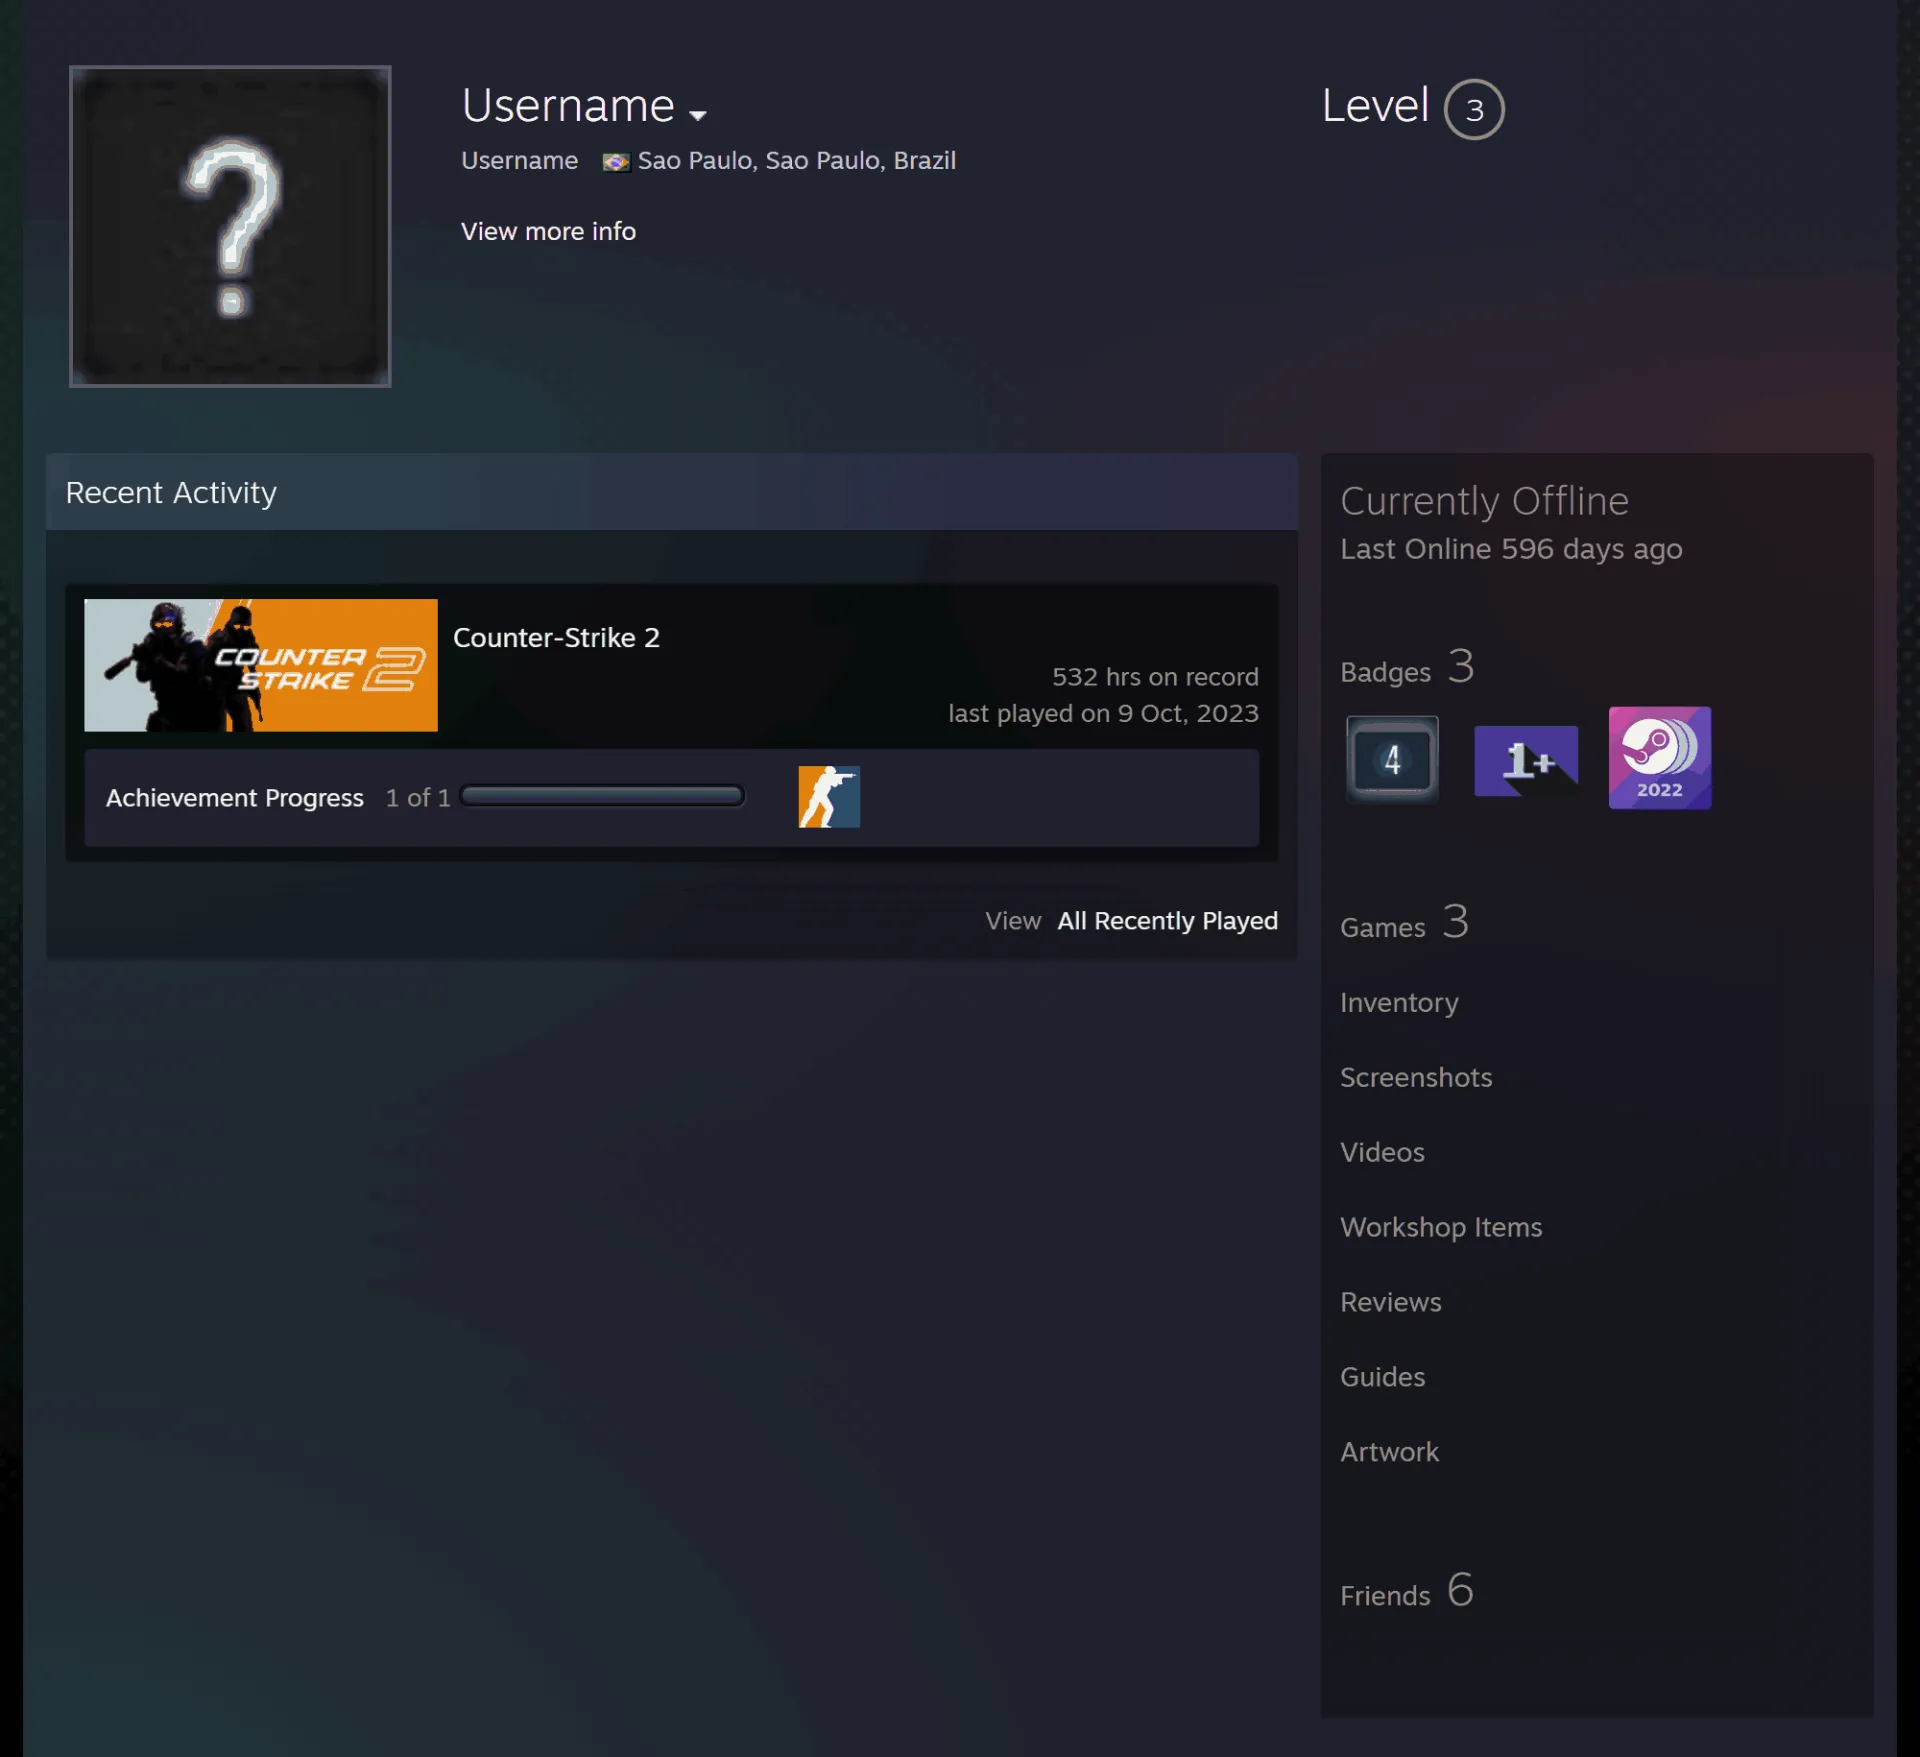Viewport: 1920px width, 1757px height.
Task: Click the 'Sao Paulo, Sao Paulo, Brazil' location
Action: point(797,161)
